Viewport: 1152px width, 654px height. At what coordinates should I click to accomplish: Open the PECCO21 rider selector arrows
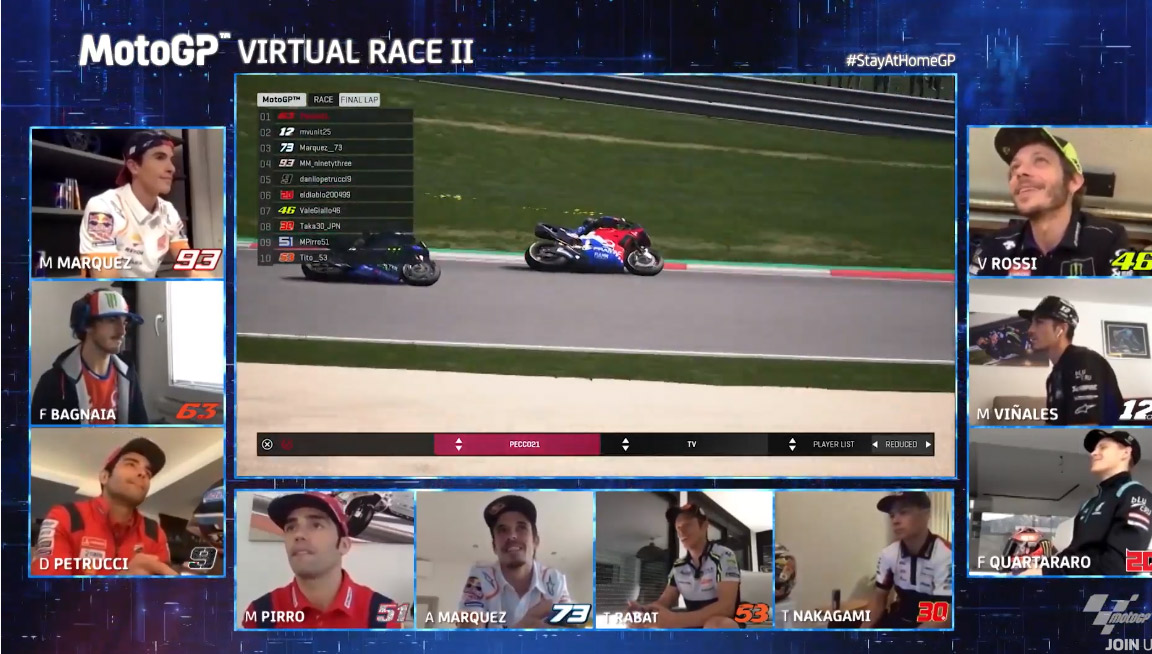[458, 444]
